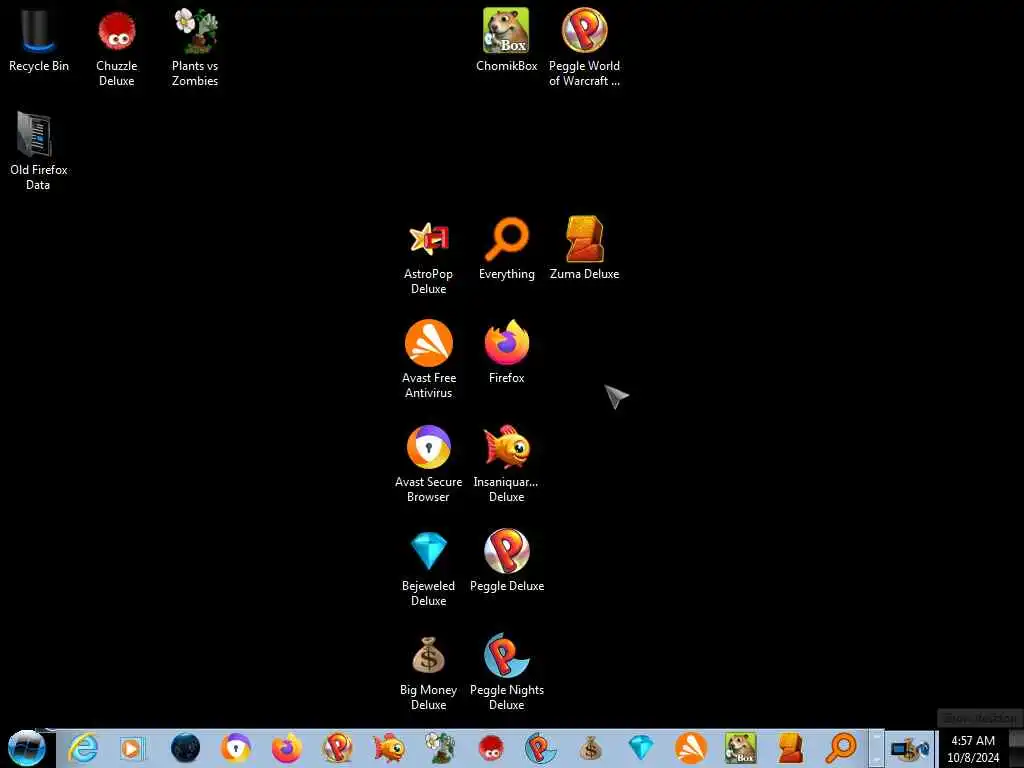Select Chuzzle Deluxe desktop shortcut
The image size is (1024, 768).
tap(116, 48)
